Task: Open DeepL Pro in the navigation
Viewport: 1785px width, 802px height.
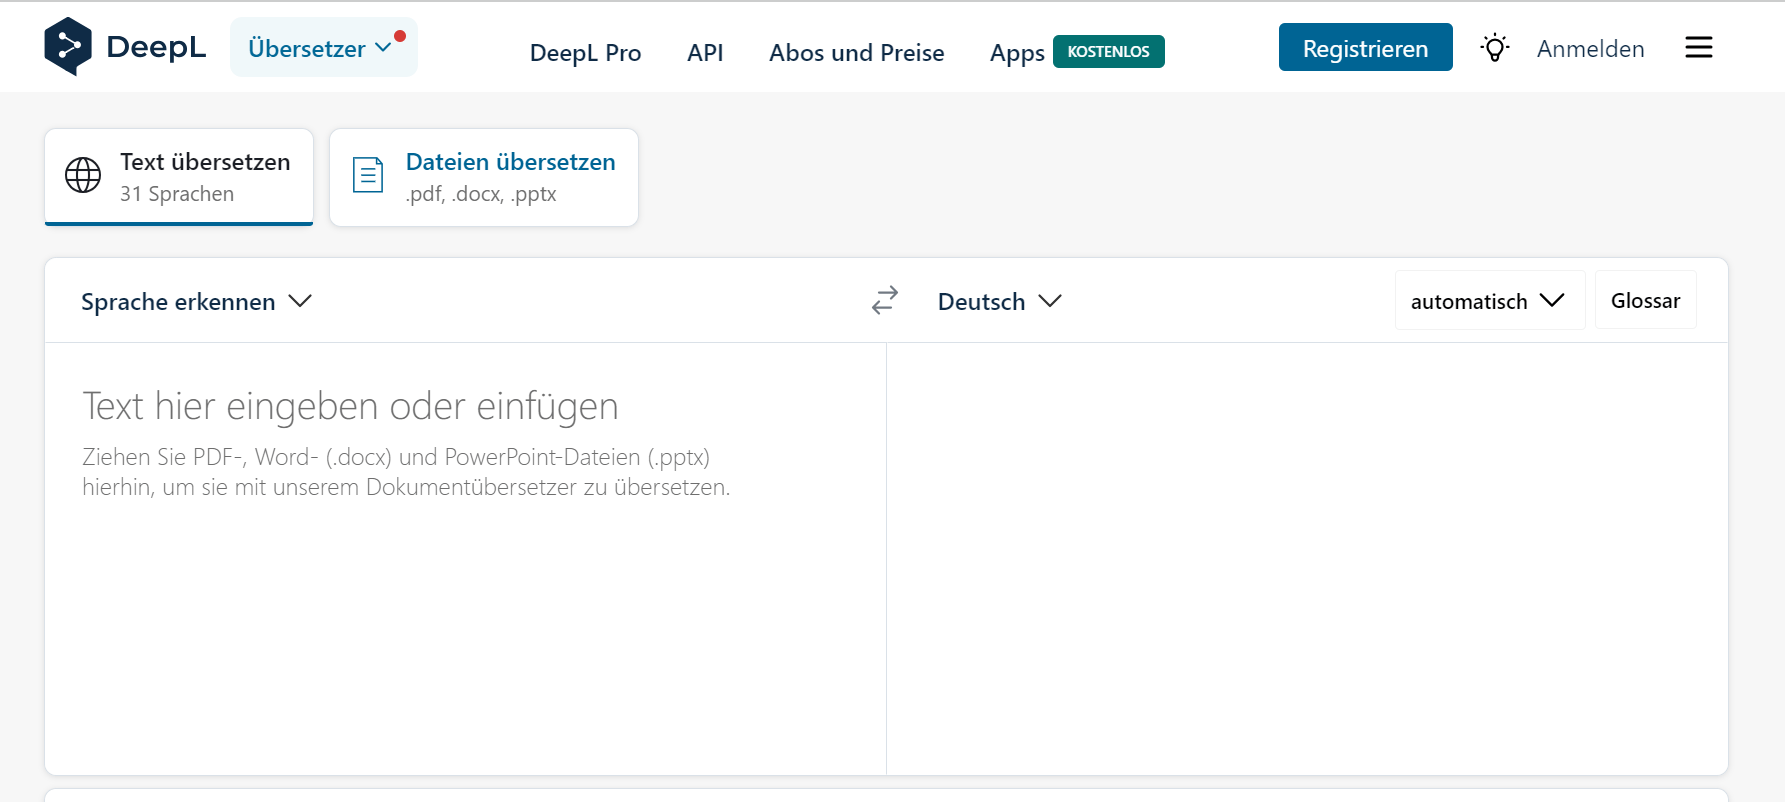Action: [x=585, y=53]
